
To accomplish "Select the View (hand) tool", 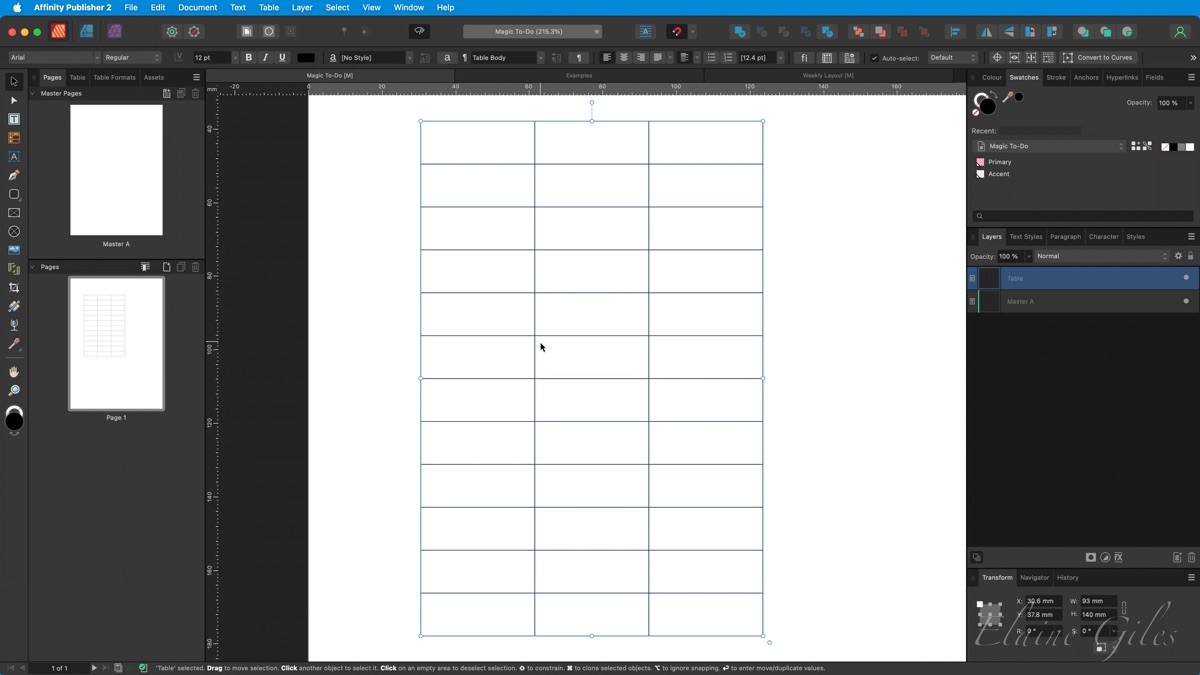I will (x=14, y=372).
